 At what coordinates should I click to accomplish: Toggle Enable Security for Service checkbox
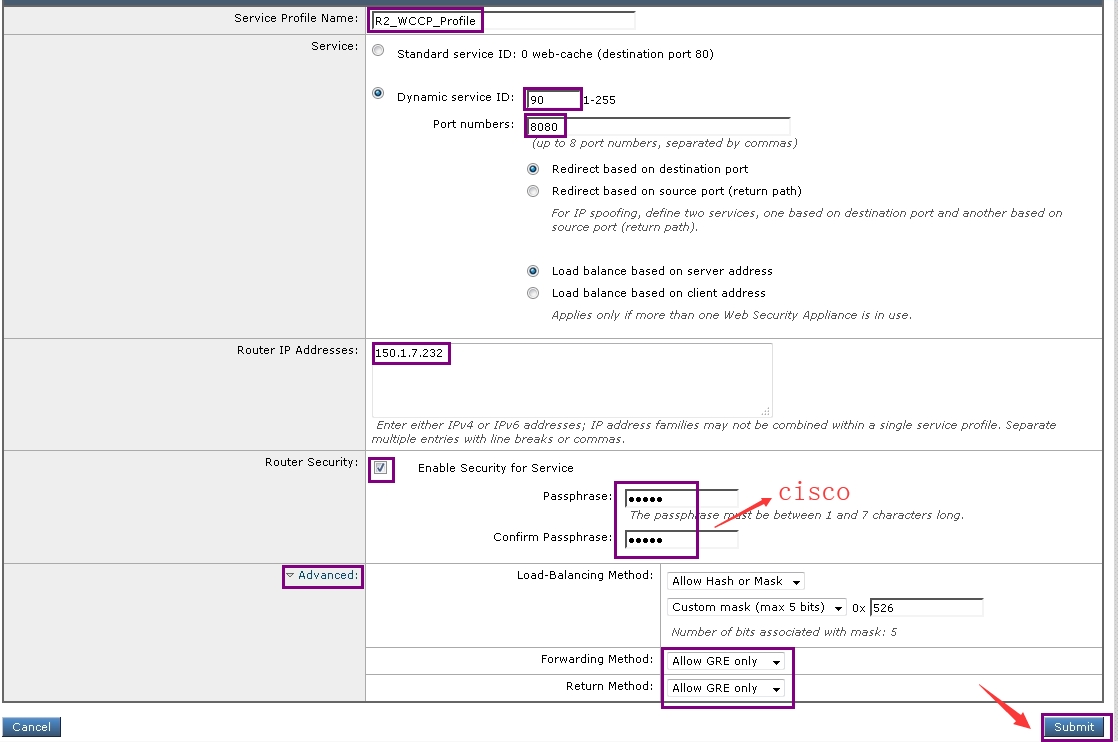pos(381,468)
